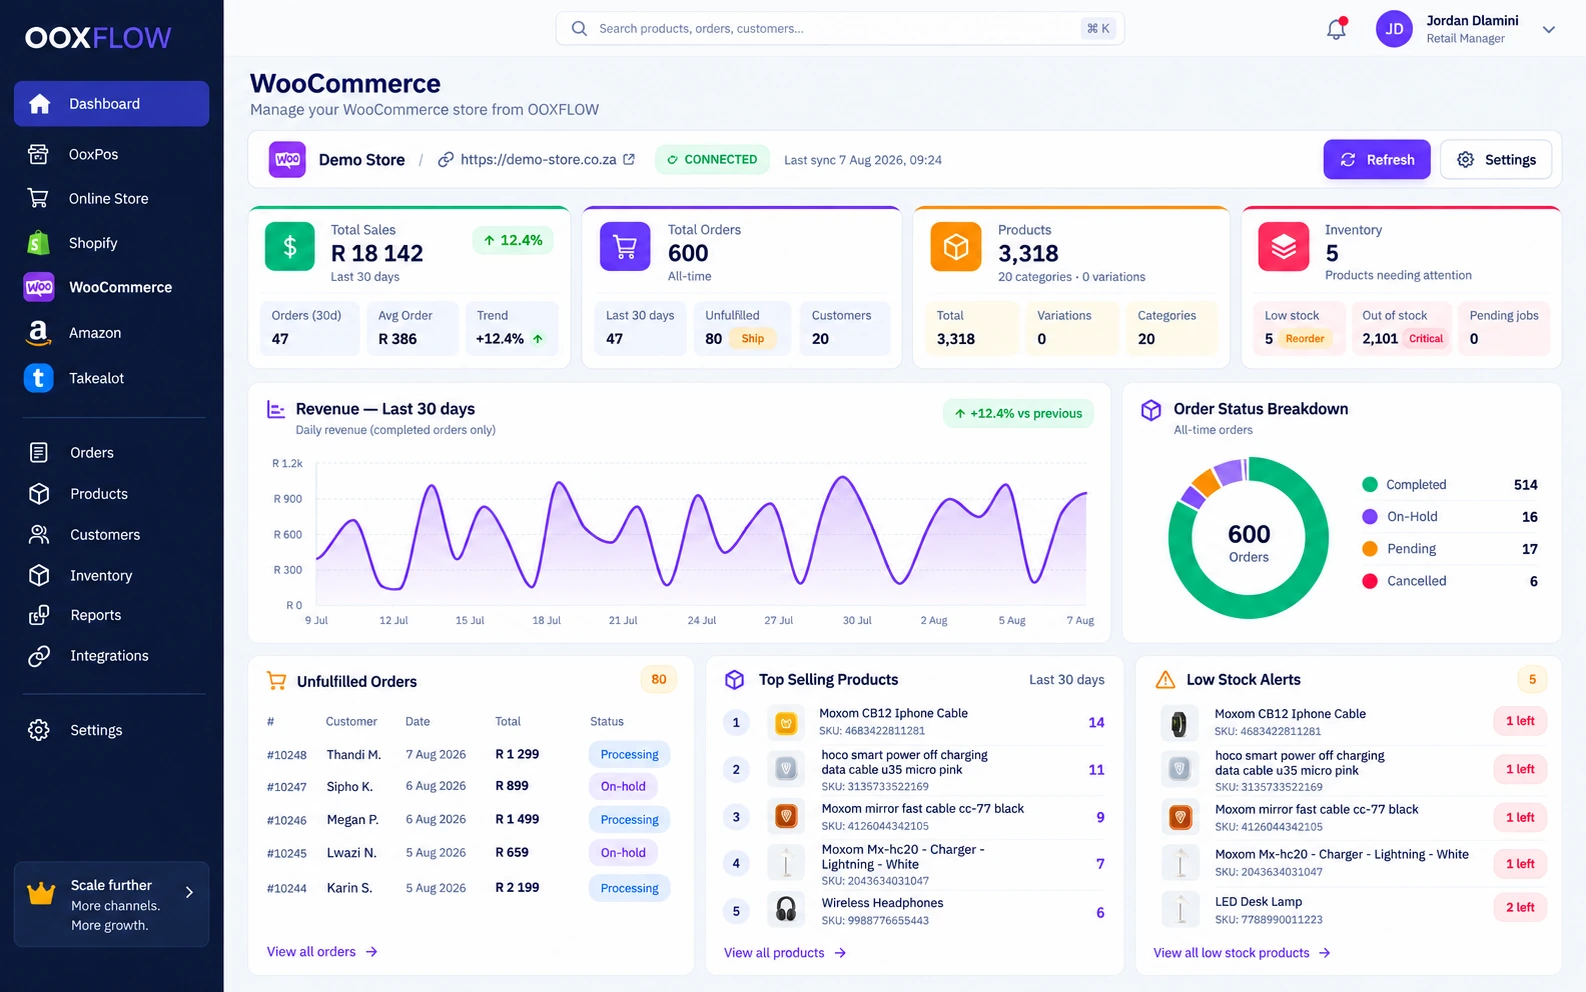The width and height of the screenshot is (1586, 992).
Task: Click the Orders clipboard icon in sidebar
Action: pyautogui.click(x=39, y=452)
